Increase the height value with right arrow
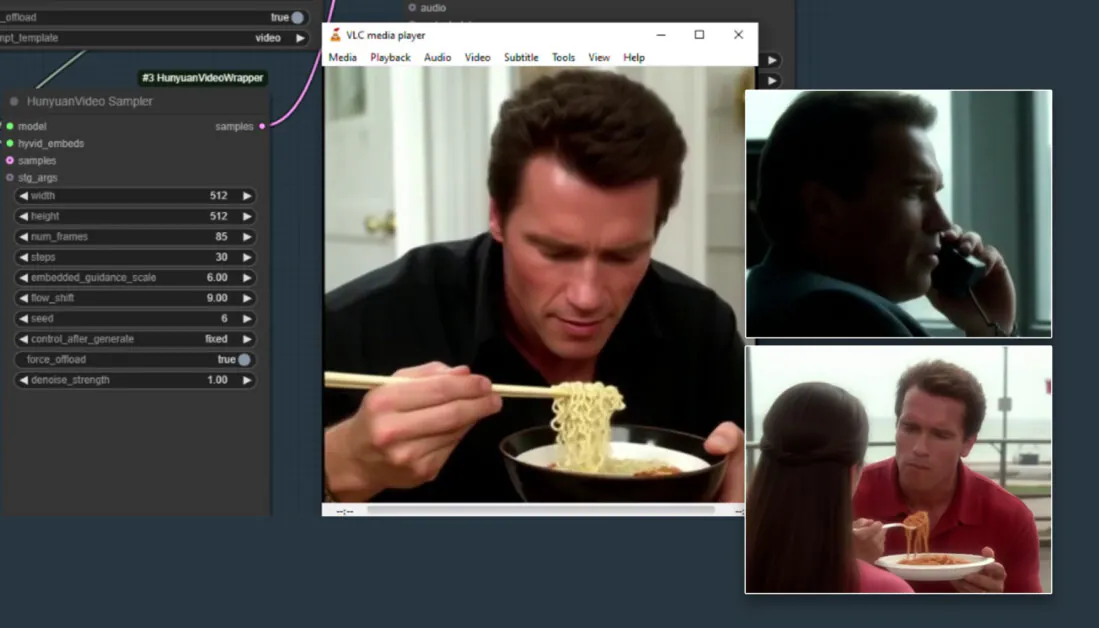The width and height of the screenshot is (1099, 628). click(247, 216)
